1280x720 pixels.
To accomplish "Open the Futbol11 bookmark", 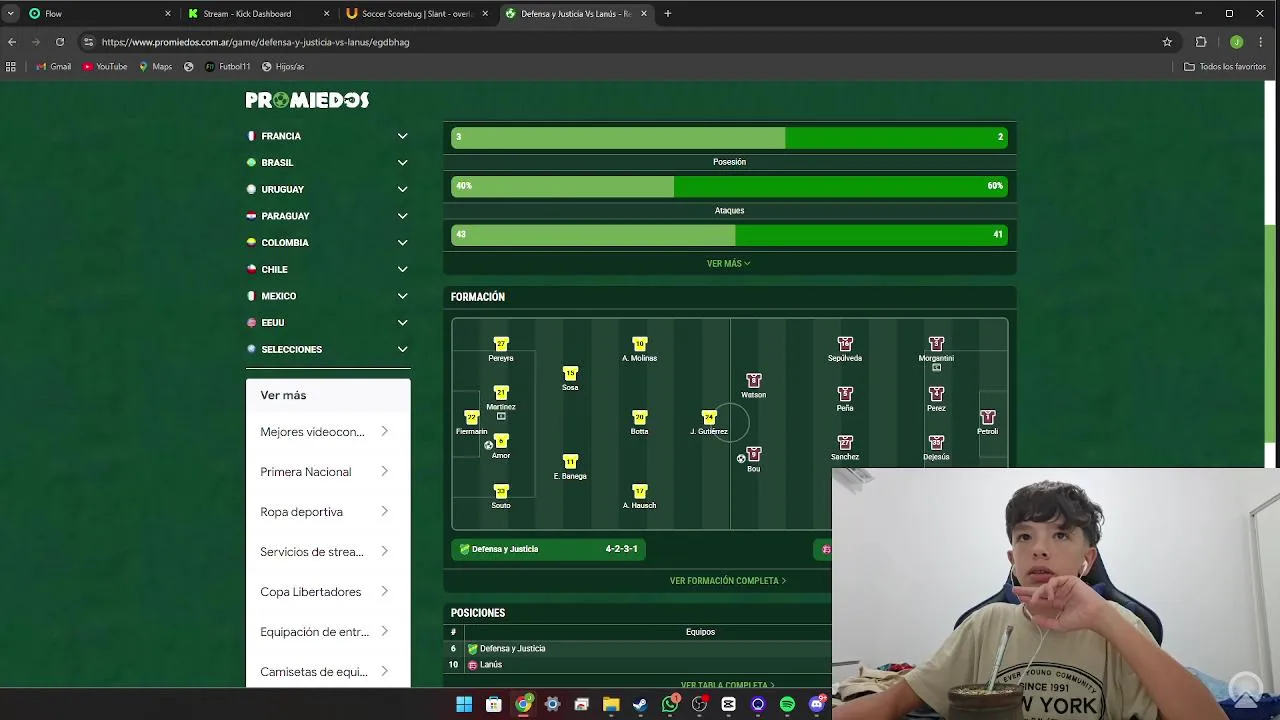I will (x=227, y=67).
